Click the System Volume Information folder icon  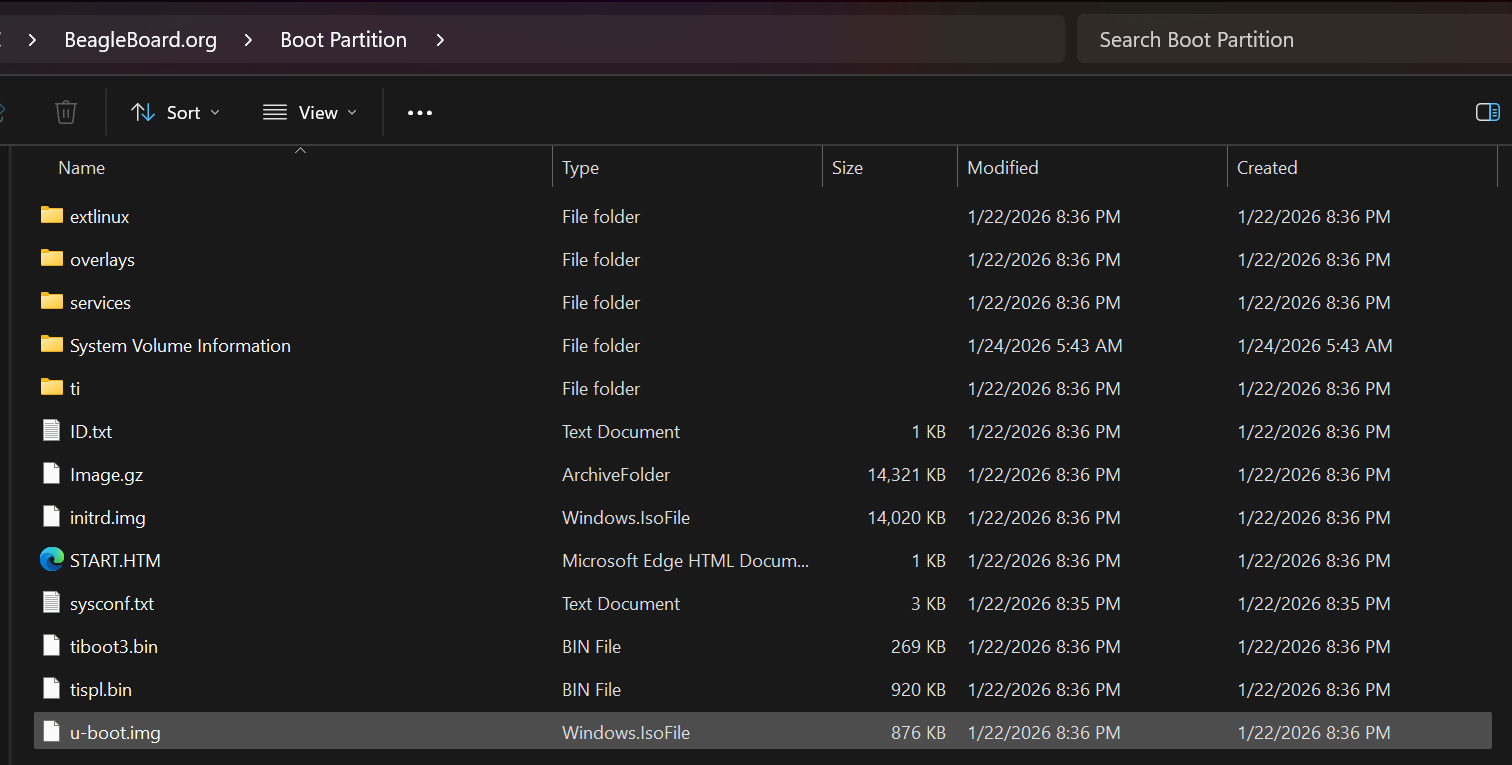pyautogui.click(x=52, y=344)
